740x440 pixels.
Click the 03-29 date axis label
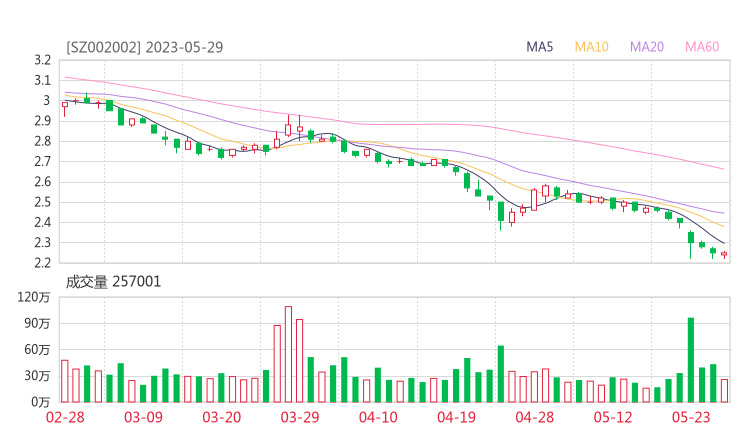(300, 417)
